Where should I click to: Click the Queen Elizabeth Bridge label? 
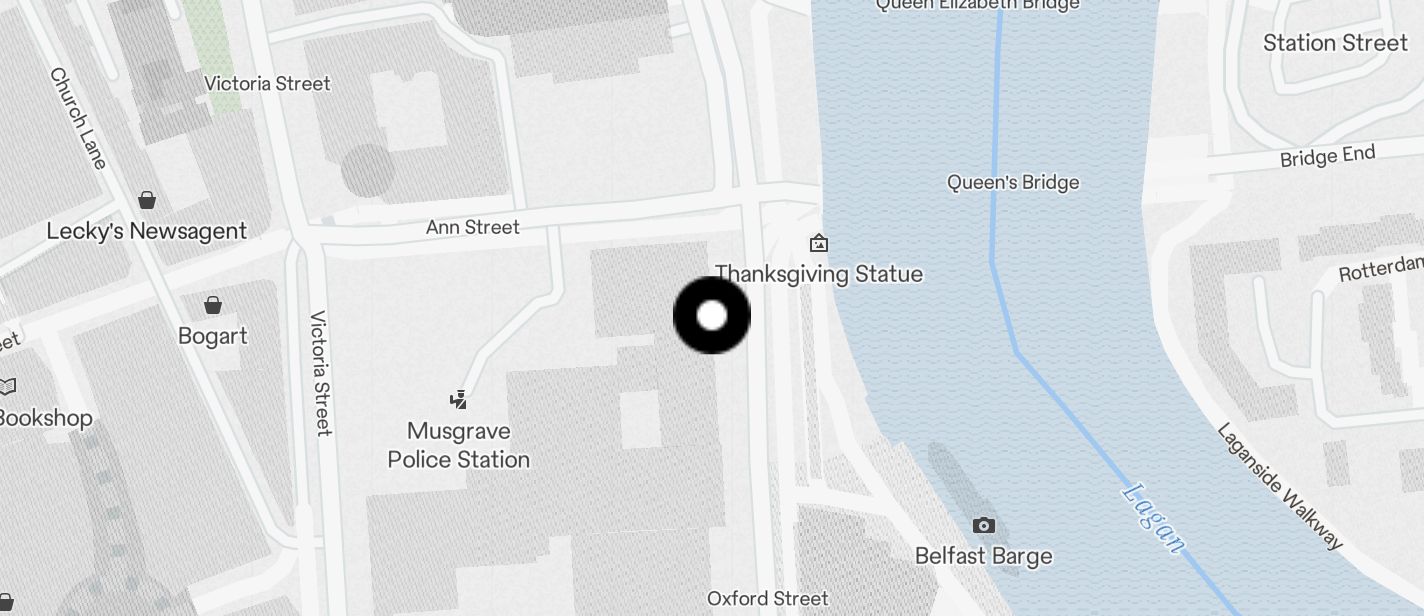pos(977,5)
